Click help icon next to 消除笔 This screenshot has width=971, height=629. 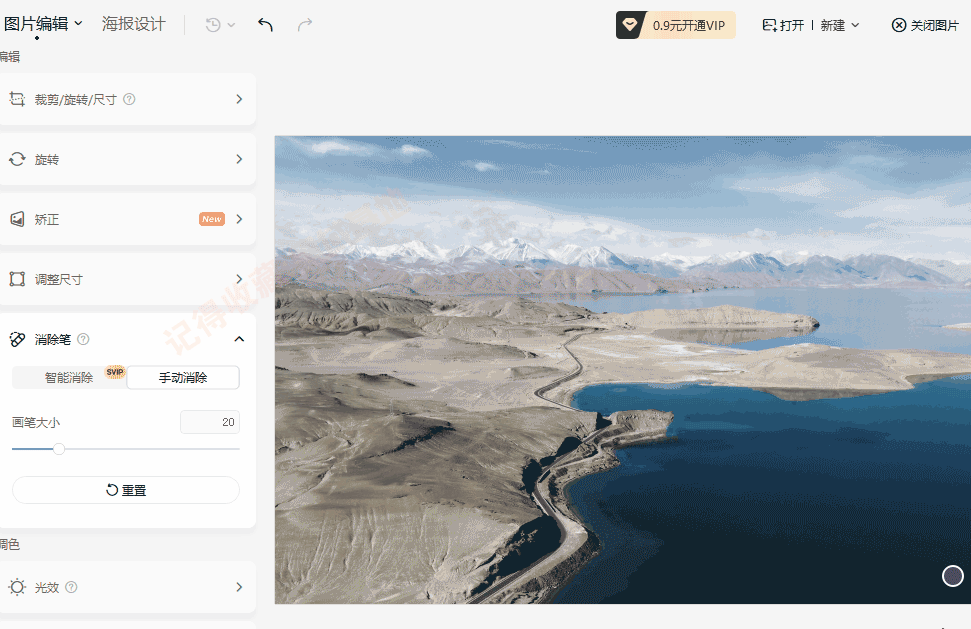coord(83,339)
